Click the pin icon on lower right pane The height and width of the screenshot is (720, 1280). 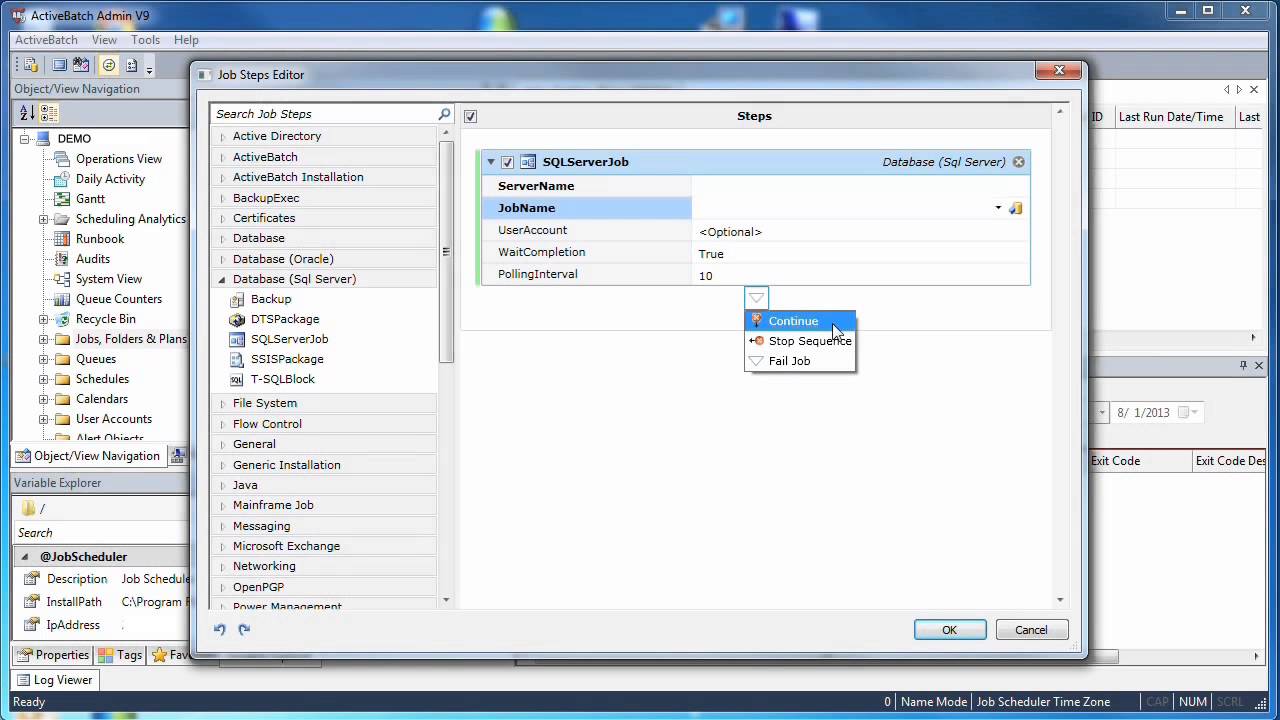pos(1244,366)
